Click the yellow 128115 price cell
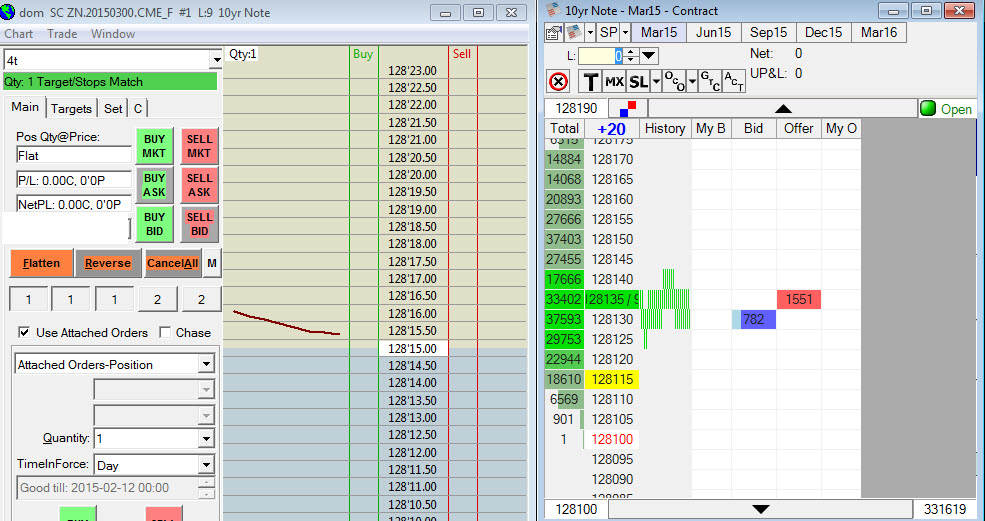The image size is (985, 521). (612, 380)
